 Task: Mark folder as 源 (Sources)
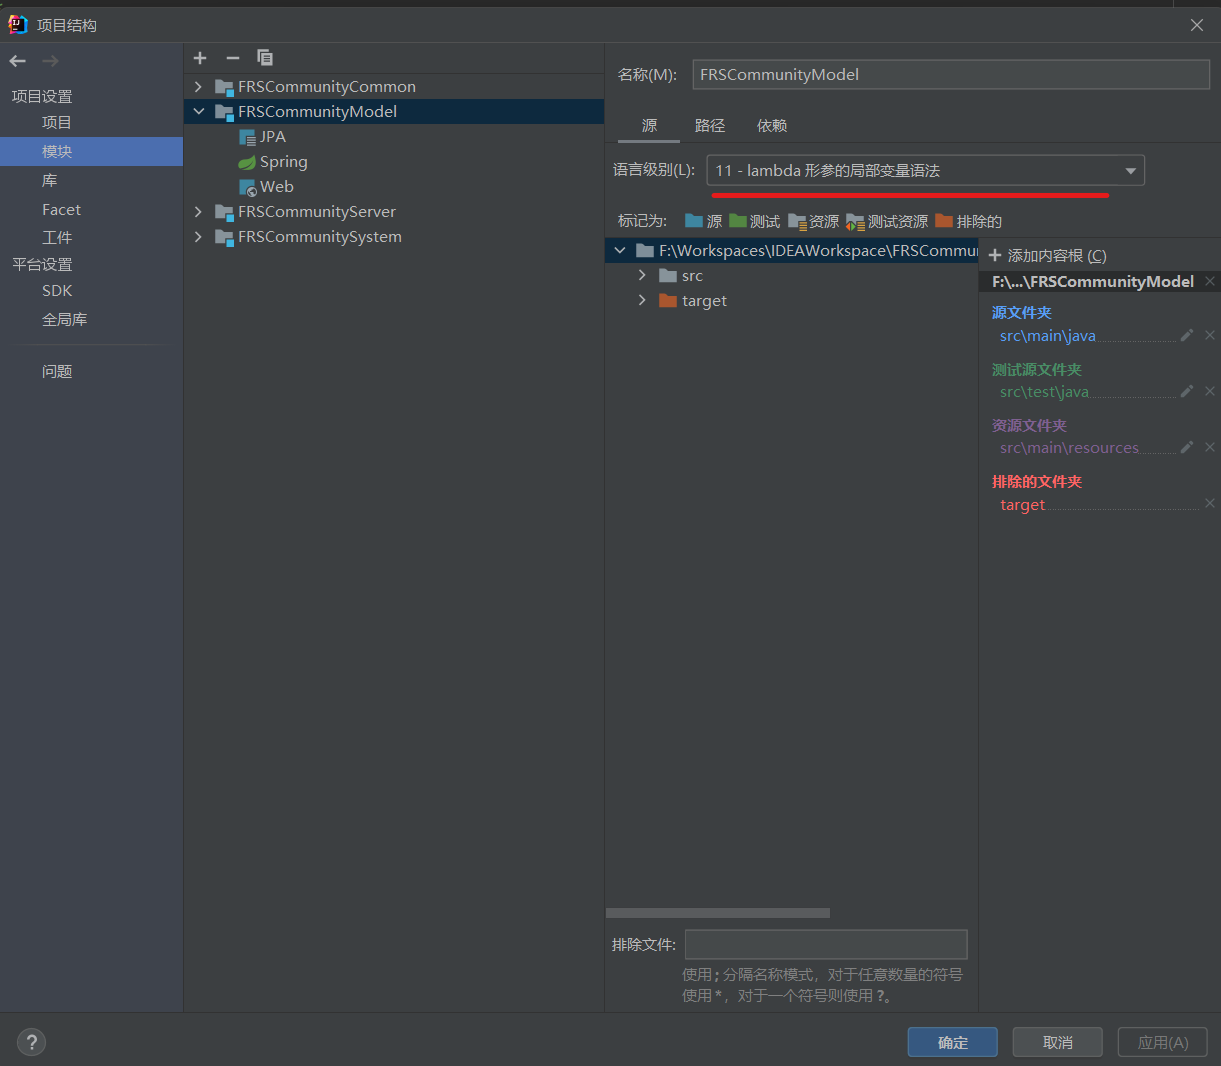click(703, 221)
